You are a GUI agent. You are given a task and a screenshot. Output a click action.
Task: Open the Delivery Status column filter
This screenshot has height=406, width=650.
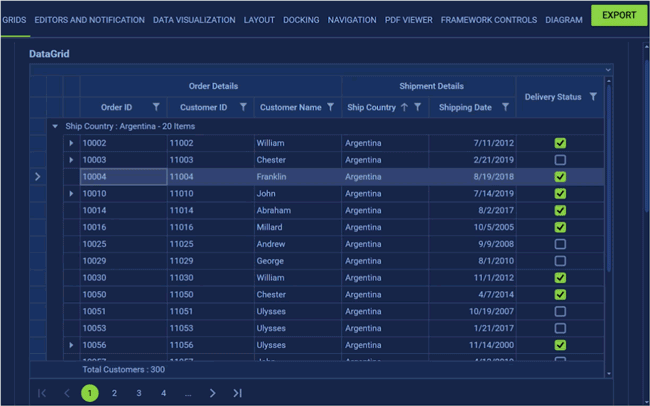pos(593,97)
